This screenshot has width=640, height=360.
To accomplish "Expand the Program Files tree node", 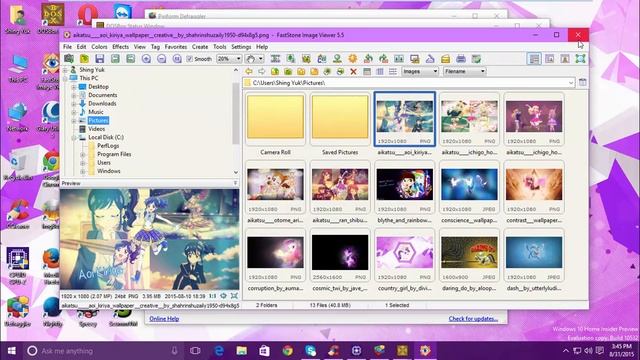I will click(82, 155).
